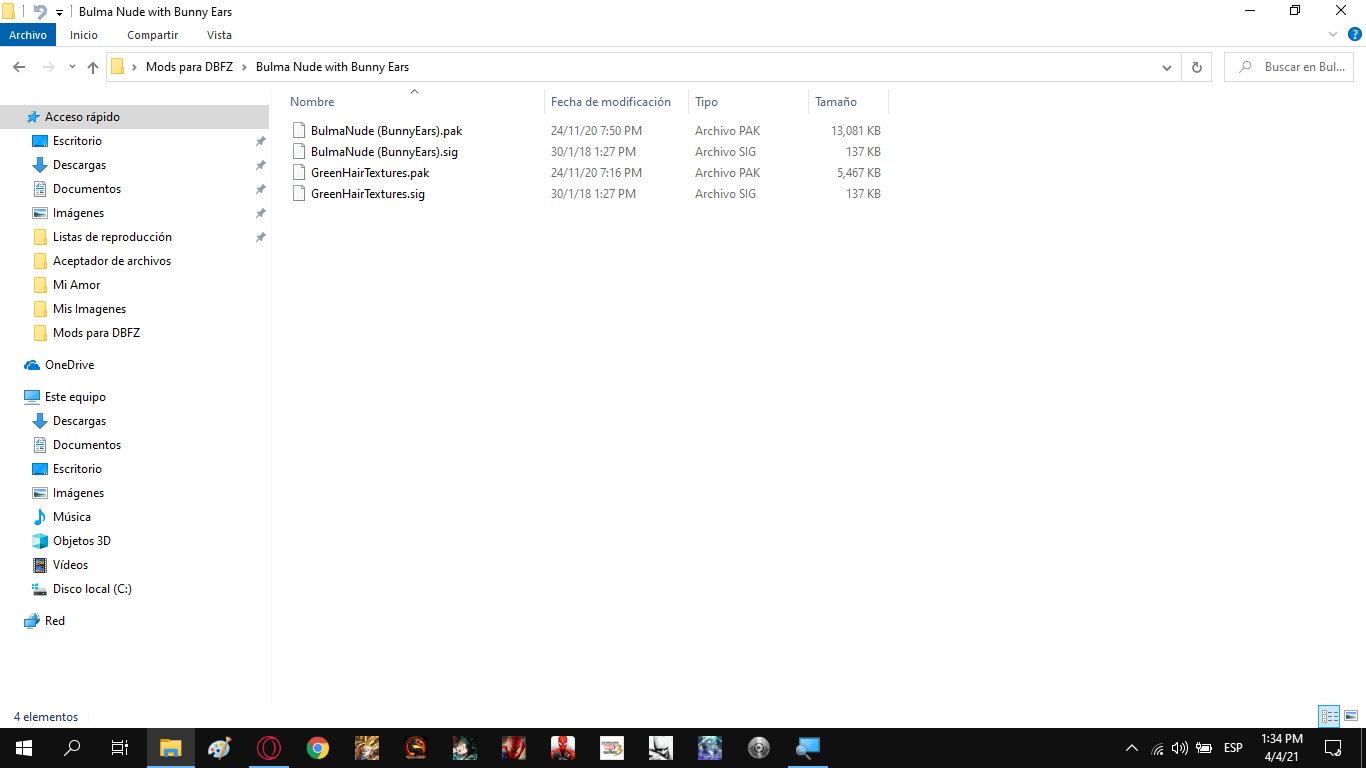Expand the ribbon with the chevron arrow

click(1332, 35)
